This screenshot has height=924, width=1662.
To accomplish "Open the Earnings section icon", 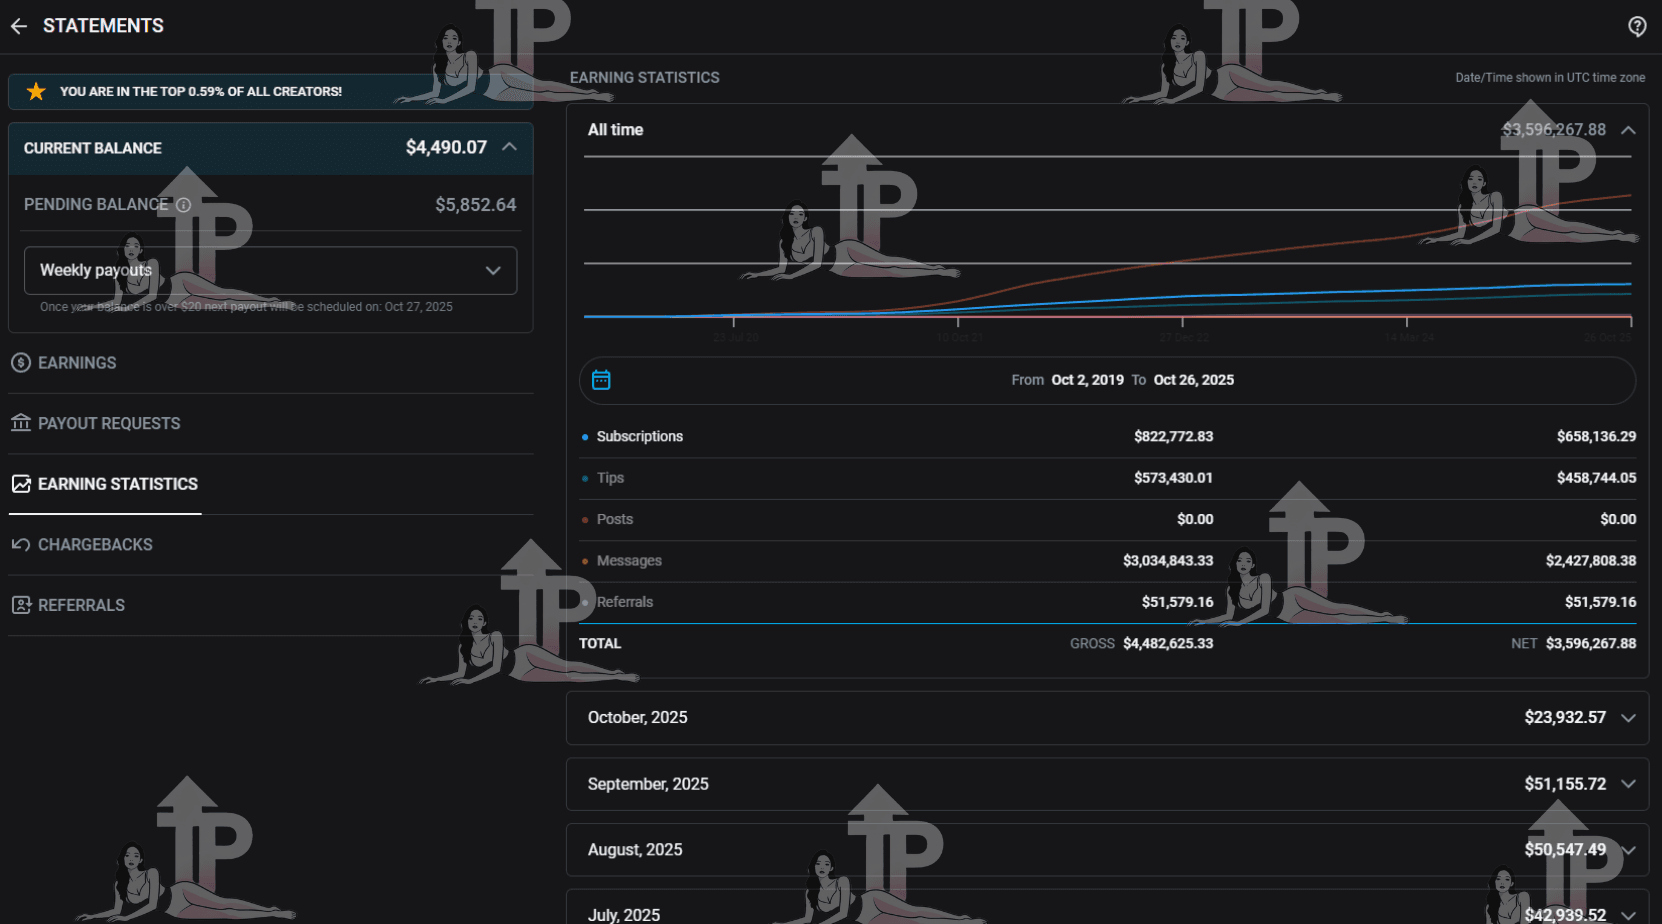I will click(x=21, y=363).
